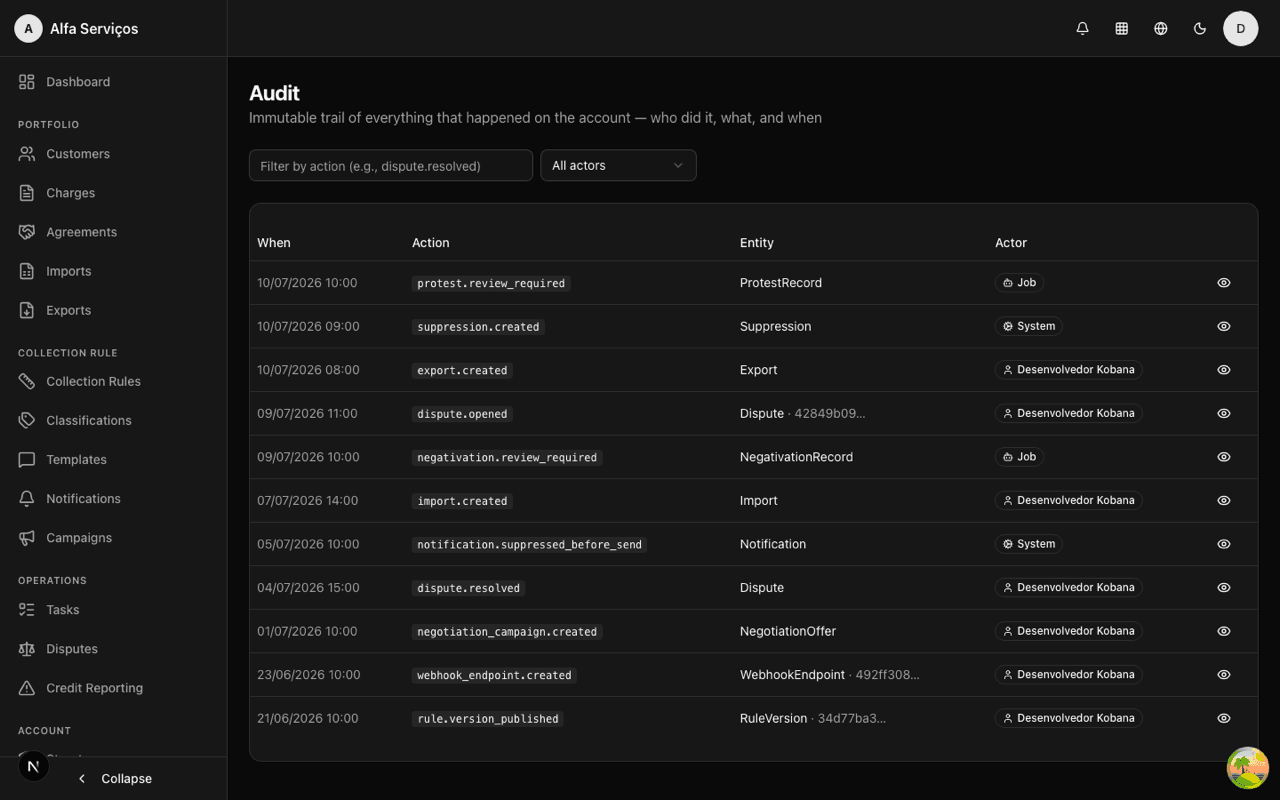Image resolution: width=1280 pixels, height=800 pixels.
Task: Click the Imports sidebar icon
Action: [27, 271]
